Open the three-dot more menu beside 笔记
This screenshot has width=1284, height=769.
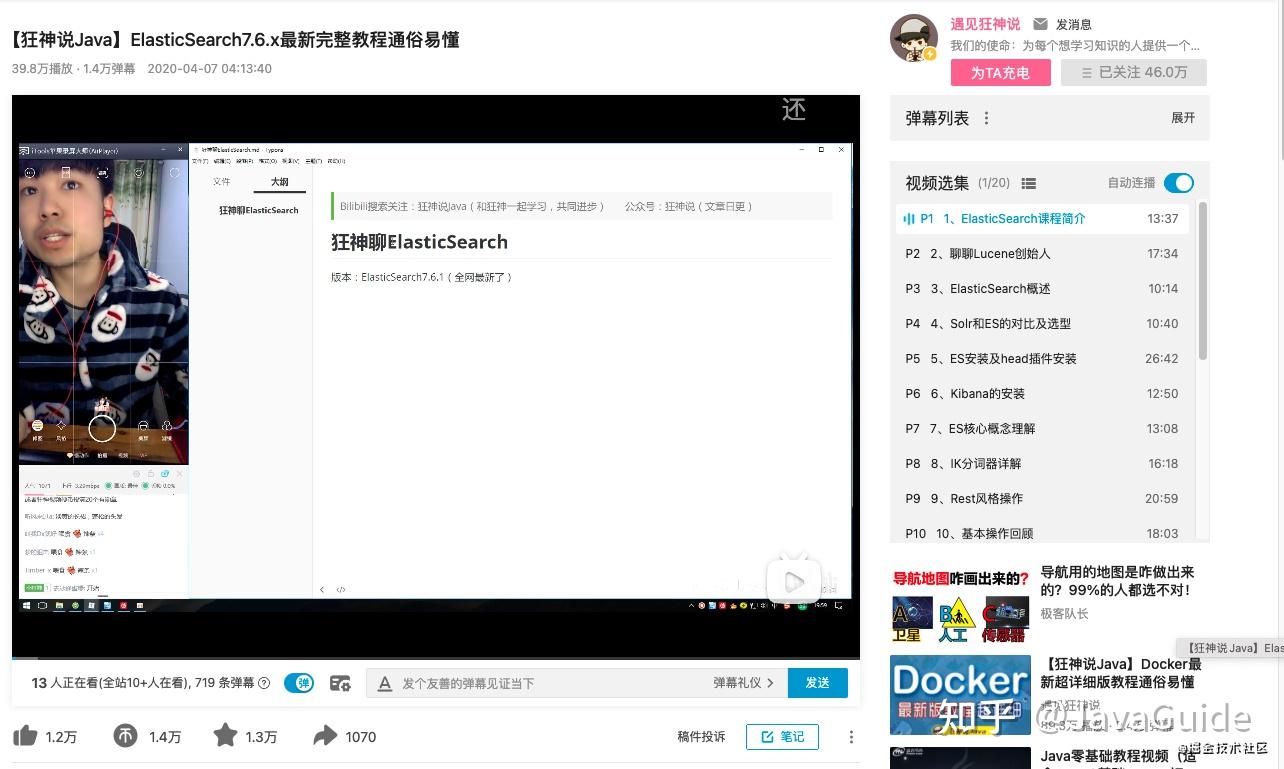pyautogui.click(x=851, y=737)
